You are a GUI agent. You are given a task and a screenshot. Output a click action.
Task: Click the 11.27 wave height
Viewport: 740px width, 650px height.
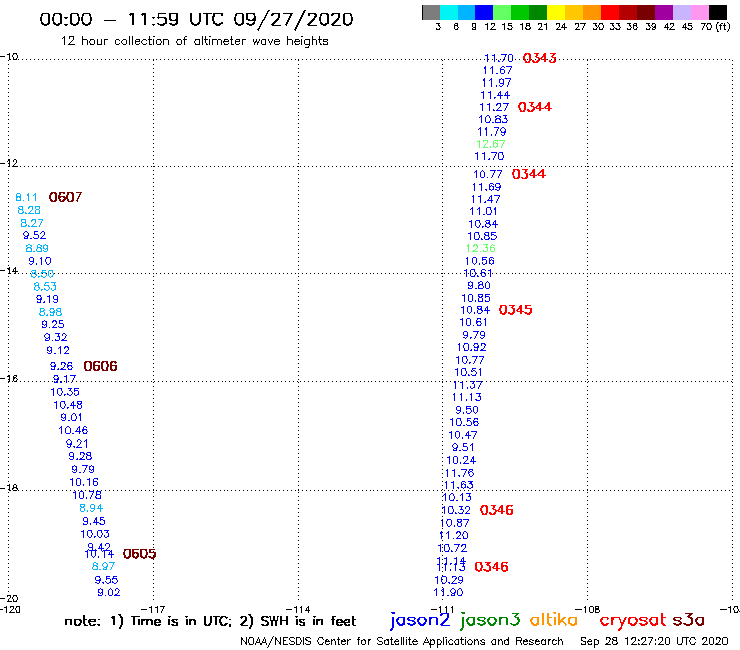tap(494, 107)
